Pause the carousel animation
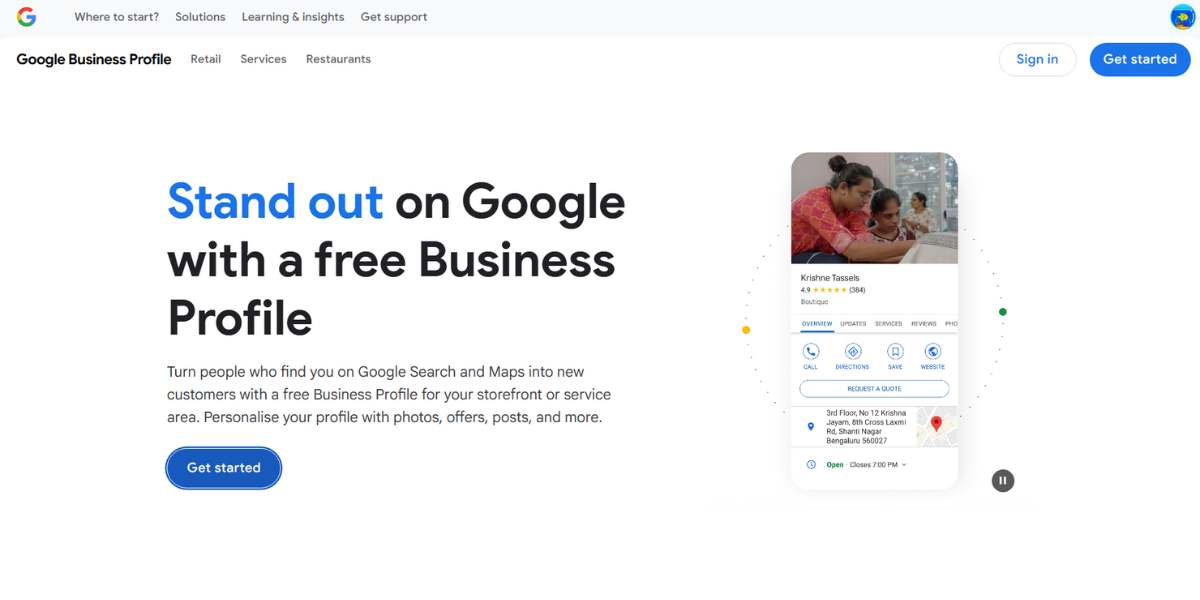This screenshot has width=1200, height=600. click(x=1002, y=480)
